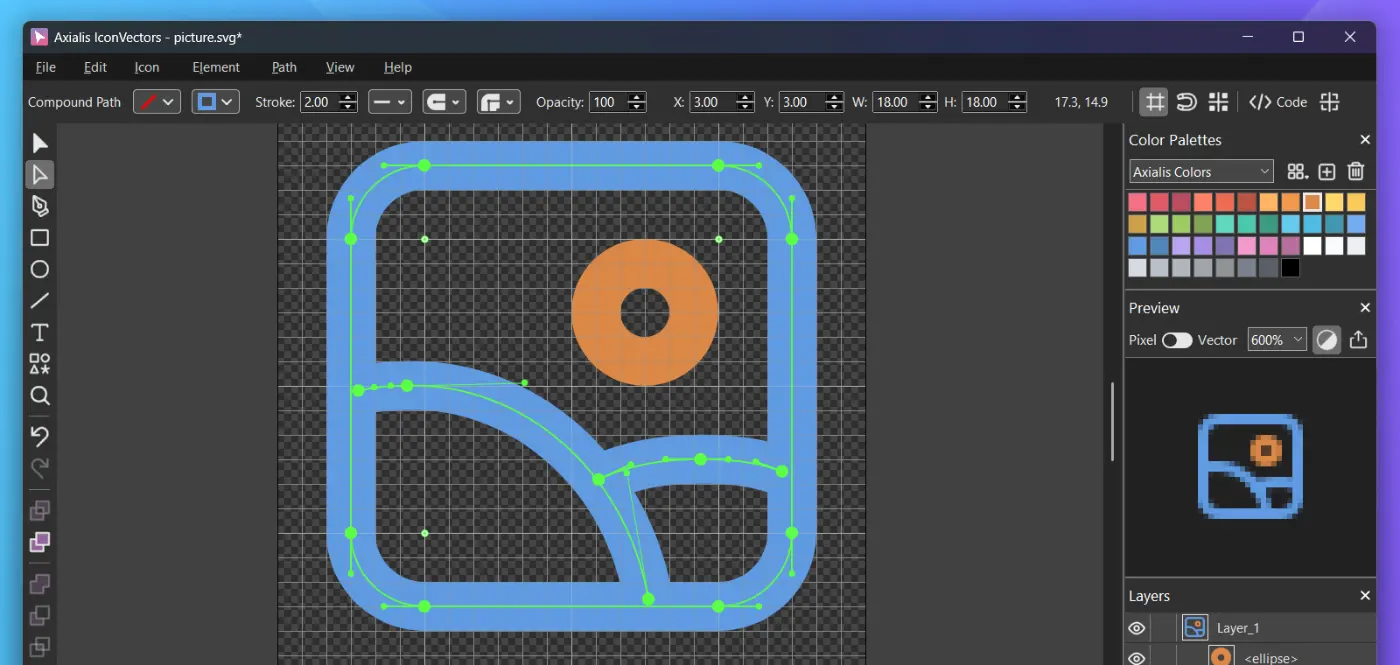Open the Icon menu
This screenshot has width=1400, height=665.
click(x=147, y=67)
